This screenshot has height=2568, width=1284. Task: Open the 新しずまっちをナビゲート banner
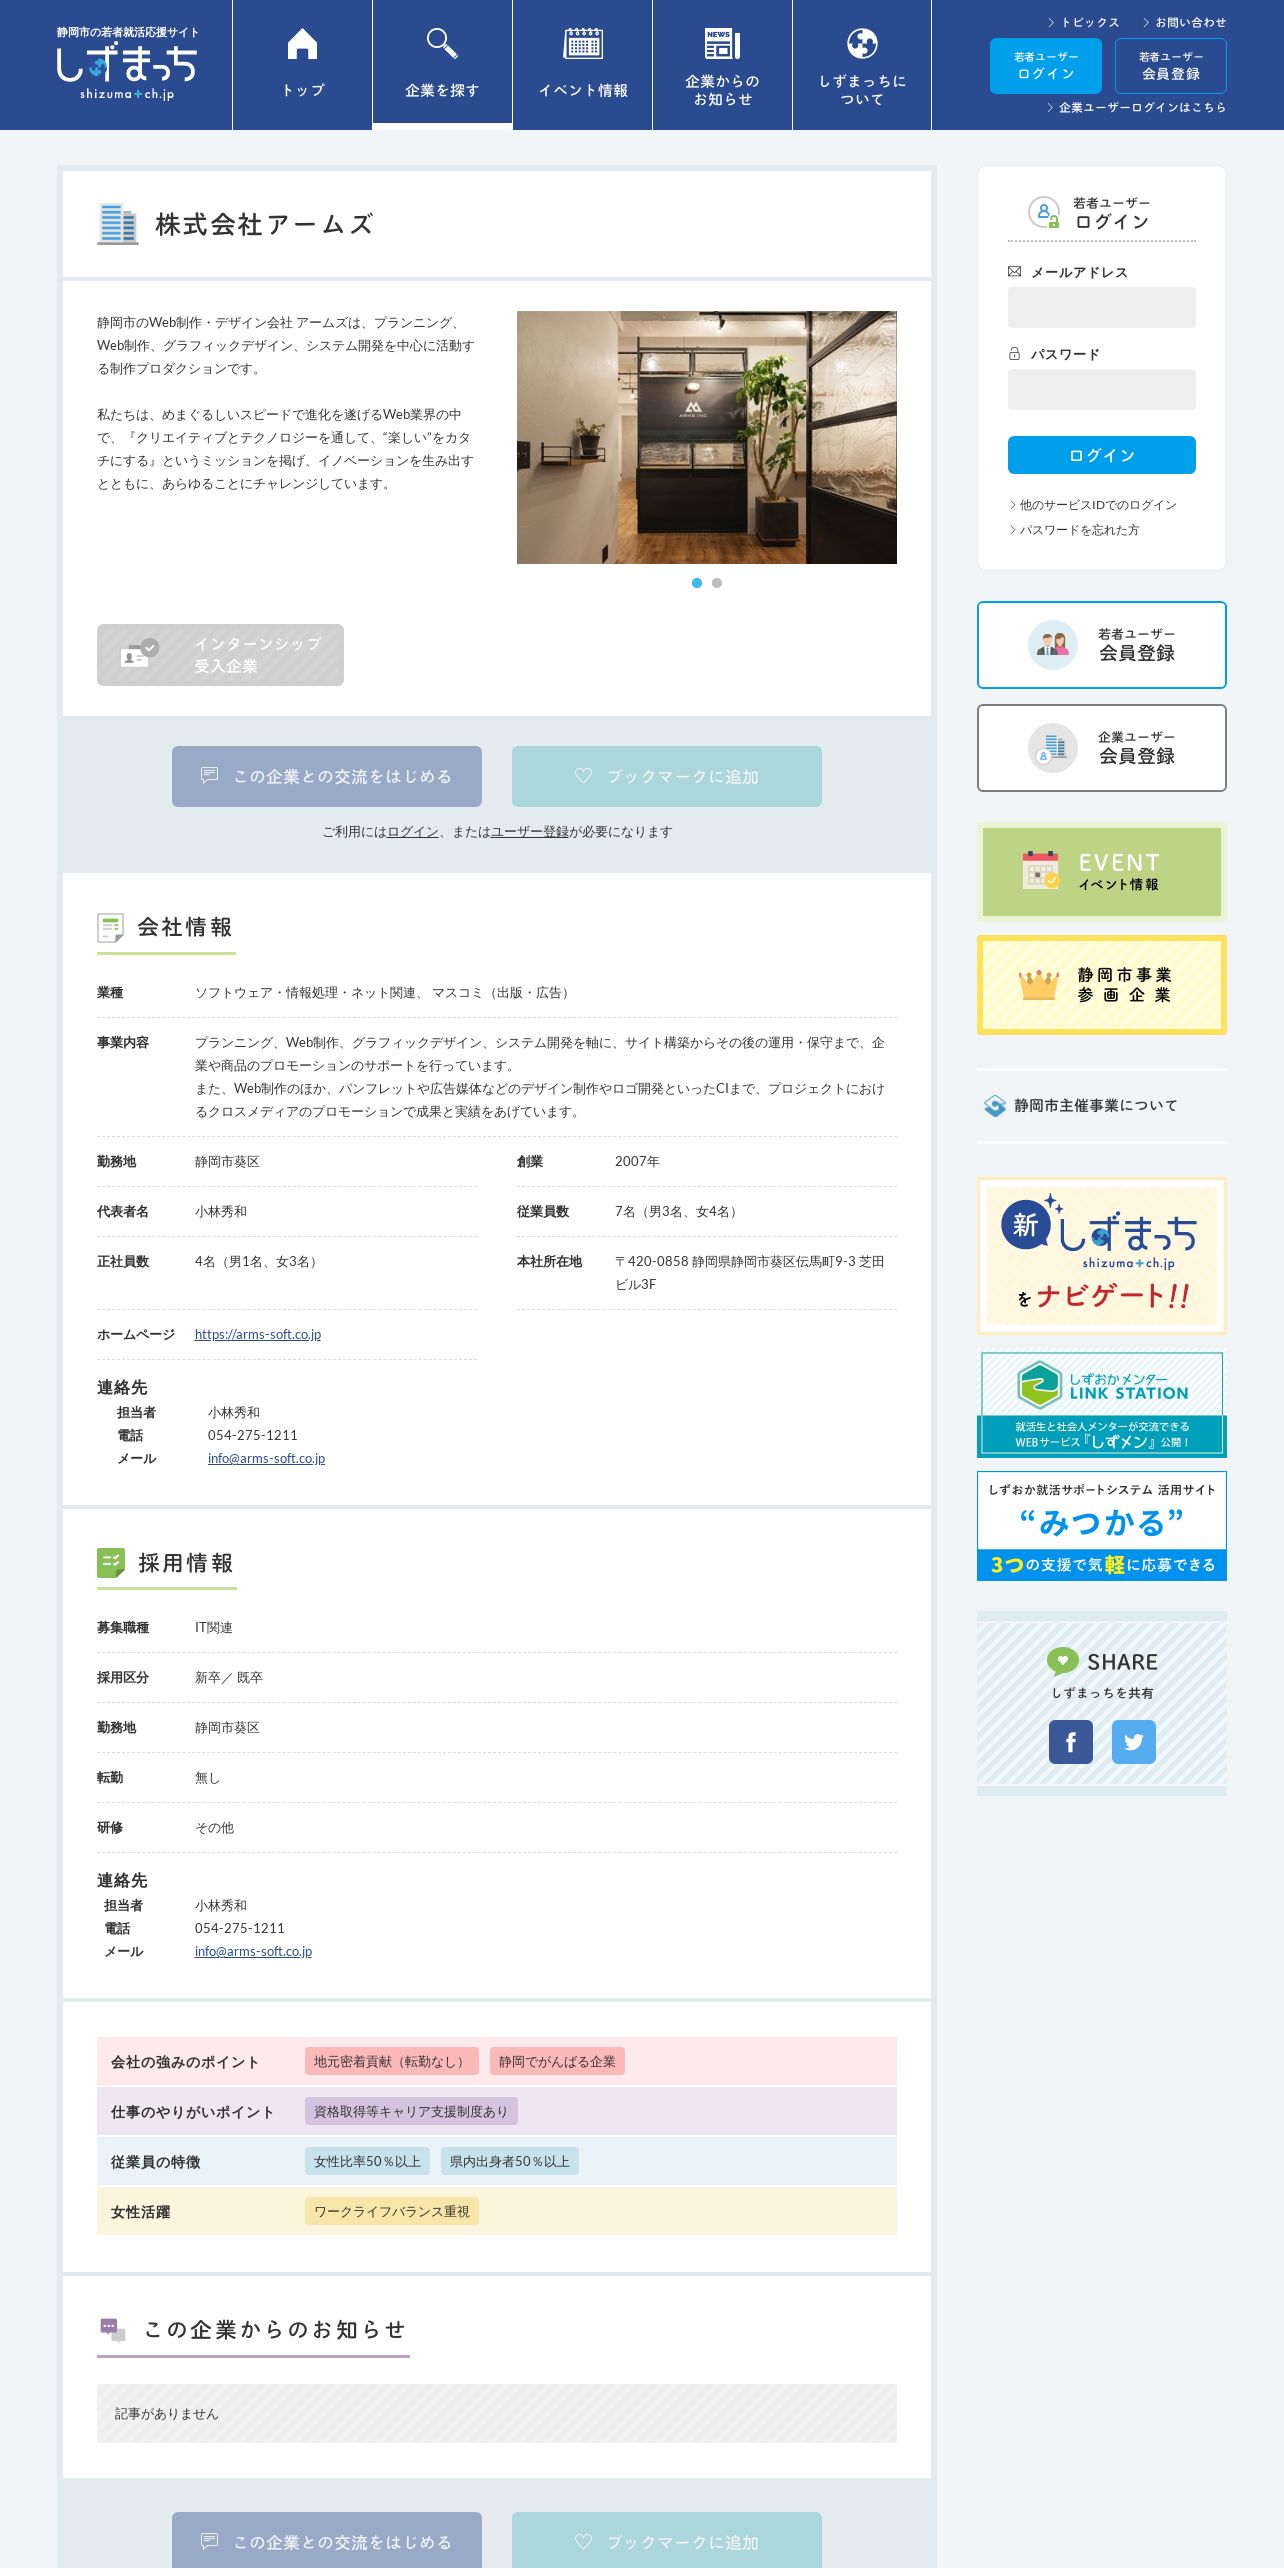coord(1101,1256)
